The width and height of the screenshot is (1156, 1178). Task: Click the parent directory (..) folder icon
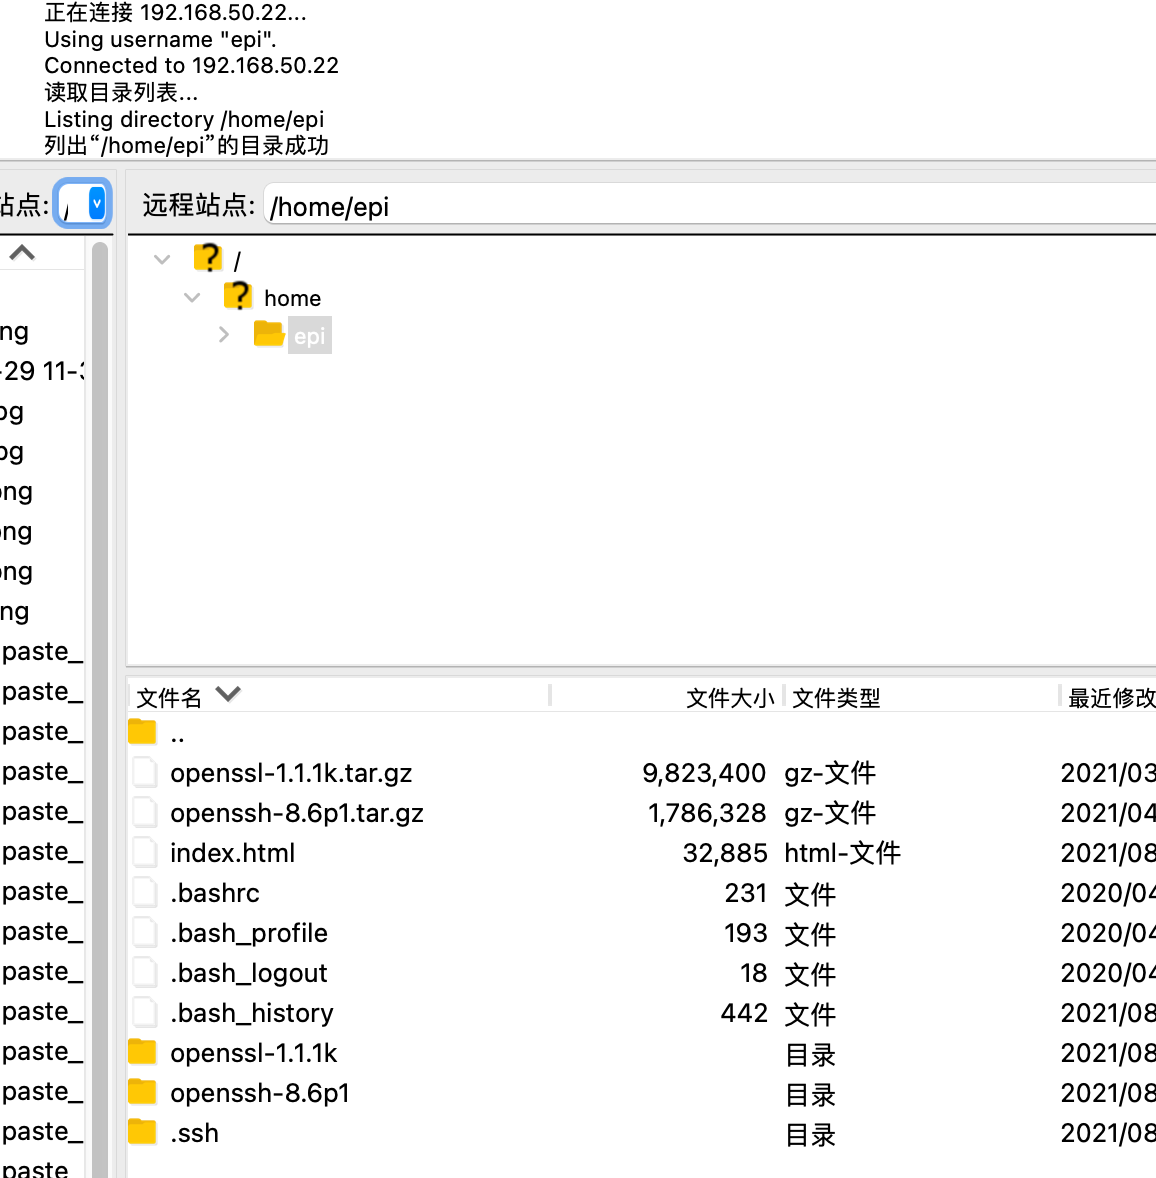click(x=143, y=733)
